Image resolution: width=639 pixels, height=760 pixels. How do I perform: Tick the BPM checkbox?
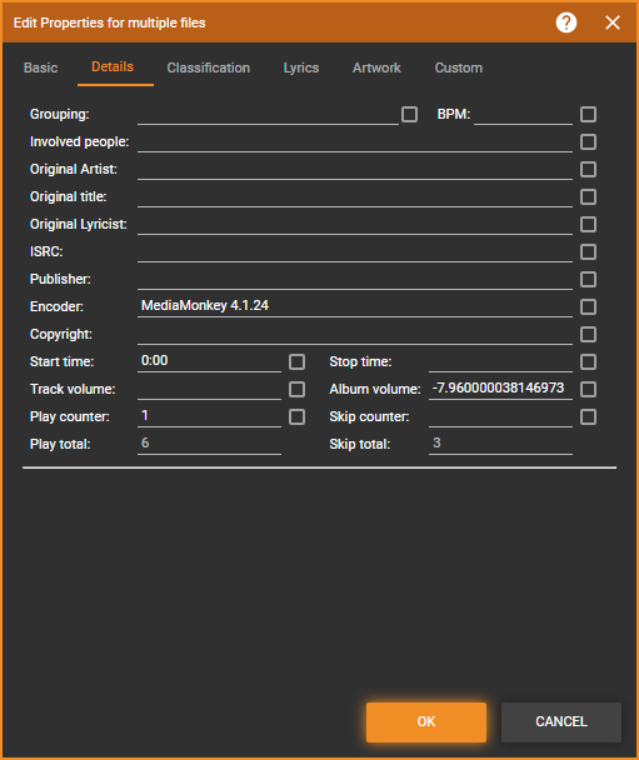point(588,115)
